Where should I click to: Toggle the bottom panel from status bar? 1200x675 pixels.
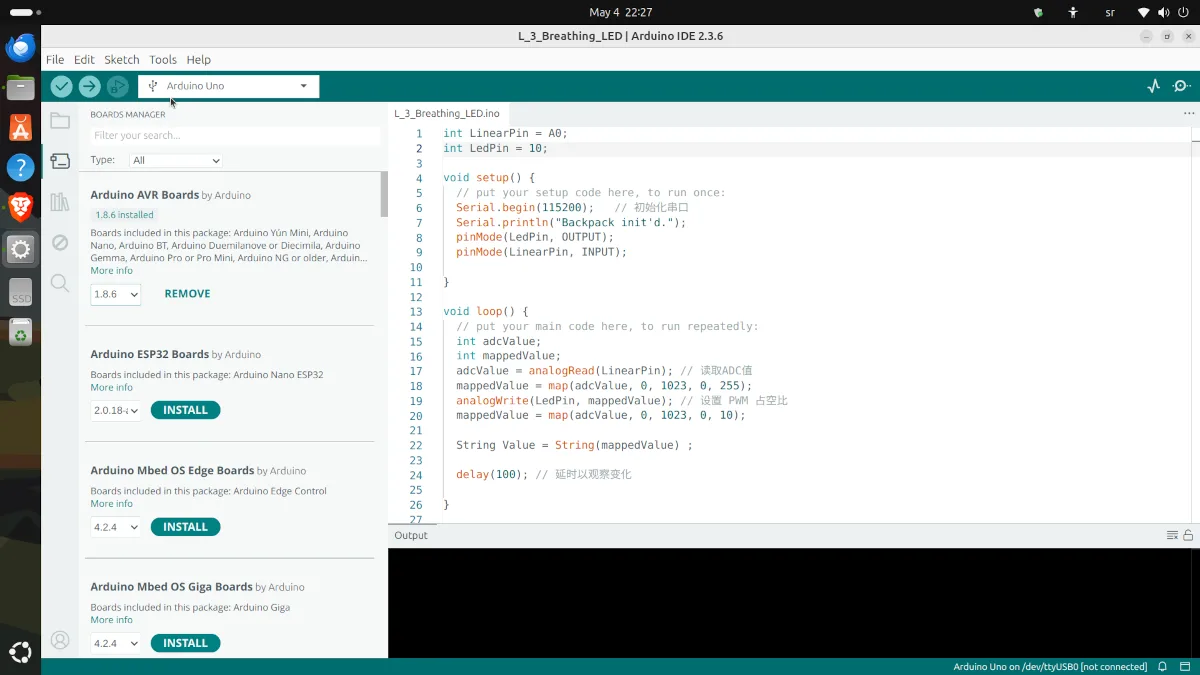point(1185,667)
